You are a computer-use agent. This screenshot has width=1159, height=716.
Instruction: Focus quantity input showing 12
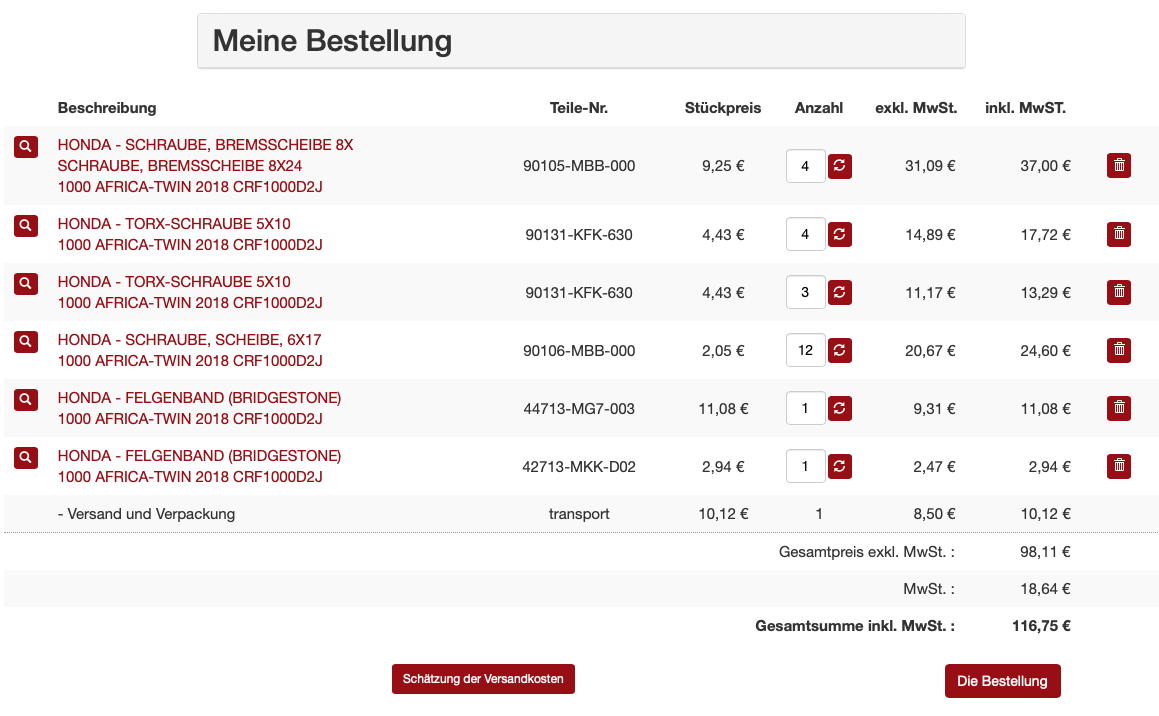pyautogui.click(x=805, y=350)
